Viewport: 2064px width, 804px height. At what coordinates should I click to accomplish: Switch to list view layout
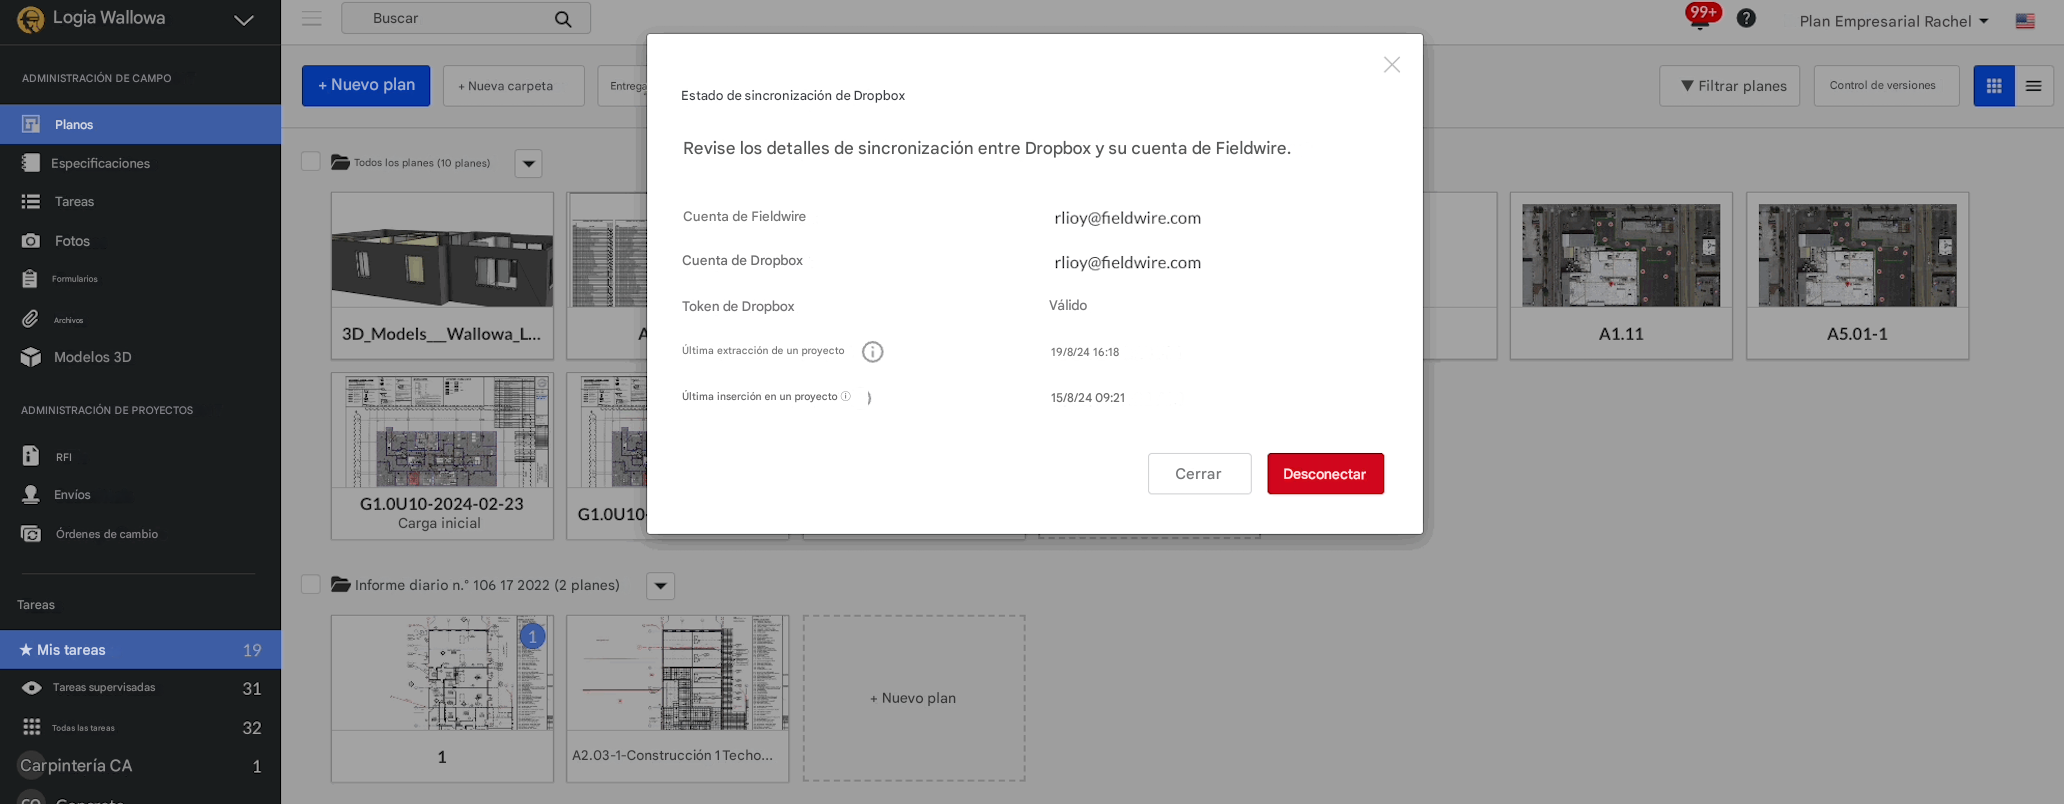click(x=2033, y=86)
